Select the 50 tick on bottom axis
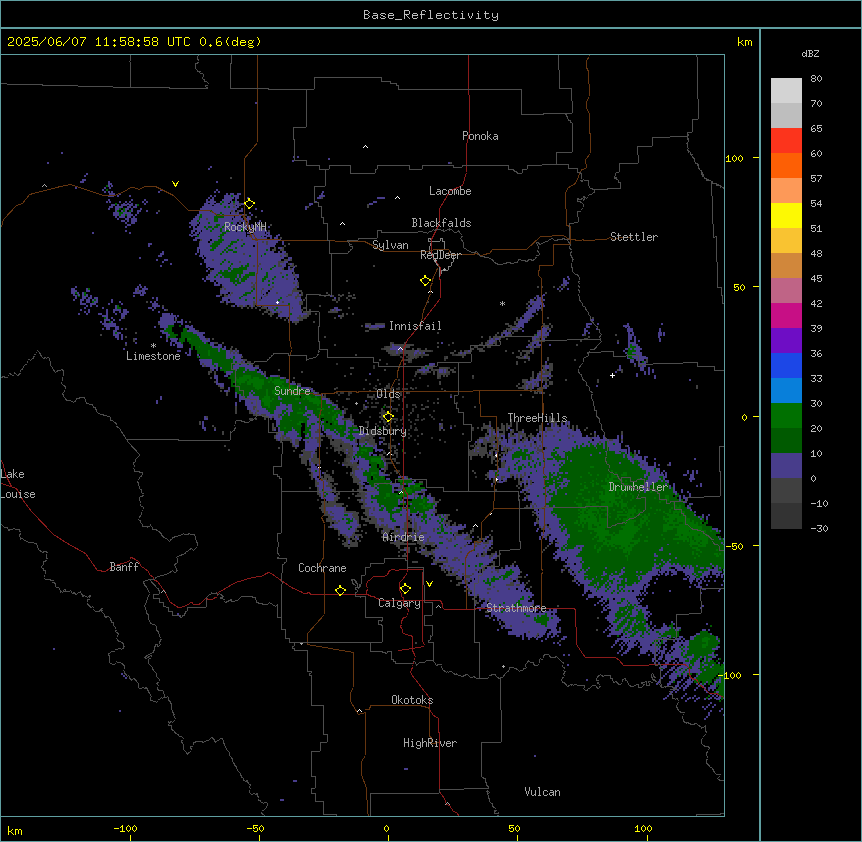Image resolution: width=862 pixels, height=842 pixels. click(514, 828)
